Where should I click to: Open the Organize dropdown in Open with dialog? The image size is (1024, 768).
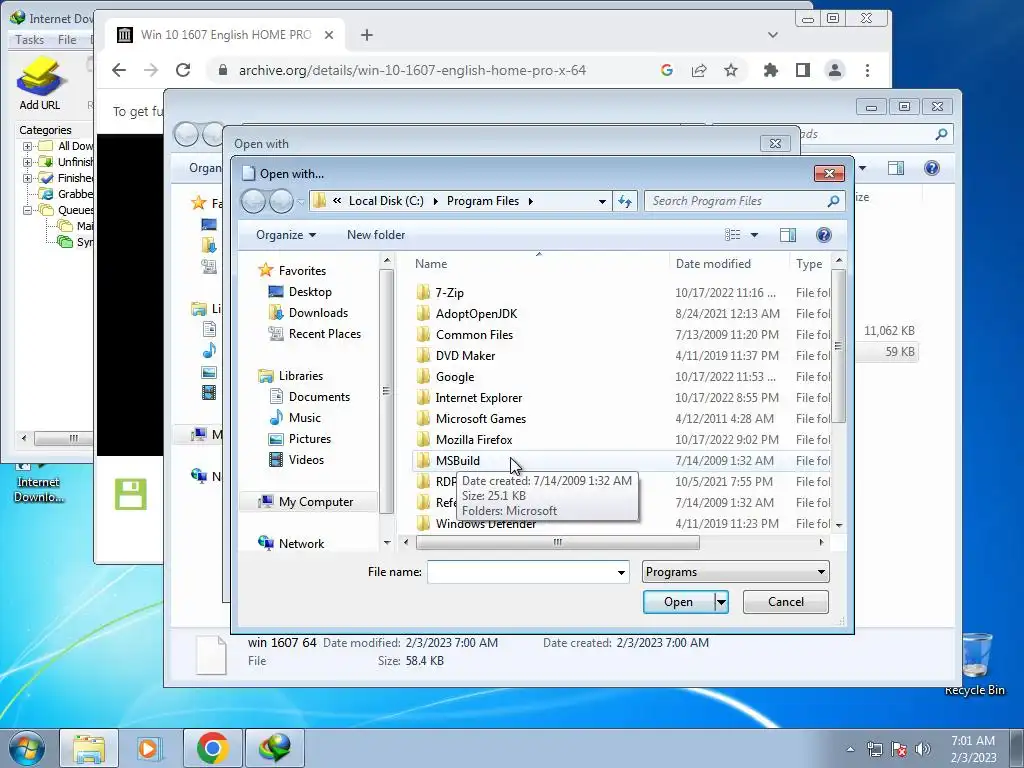pos(285,235)
